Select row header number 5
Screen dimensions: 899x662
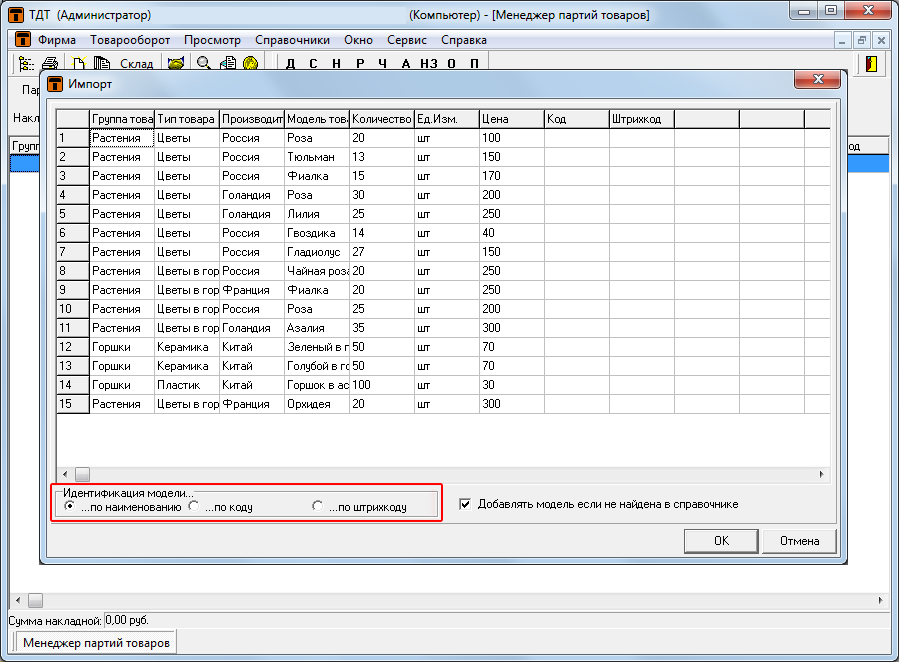coord(73,214)
